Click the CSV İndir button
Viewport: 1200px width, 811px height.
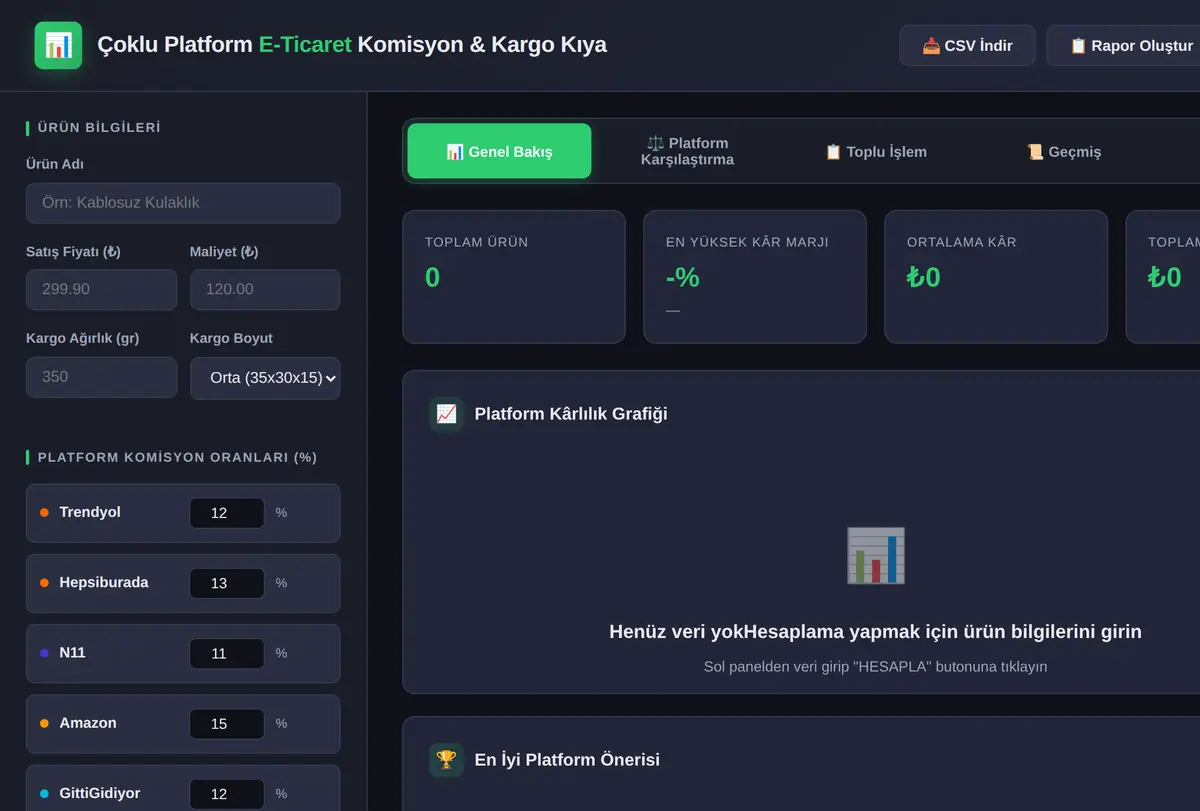967,46
